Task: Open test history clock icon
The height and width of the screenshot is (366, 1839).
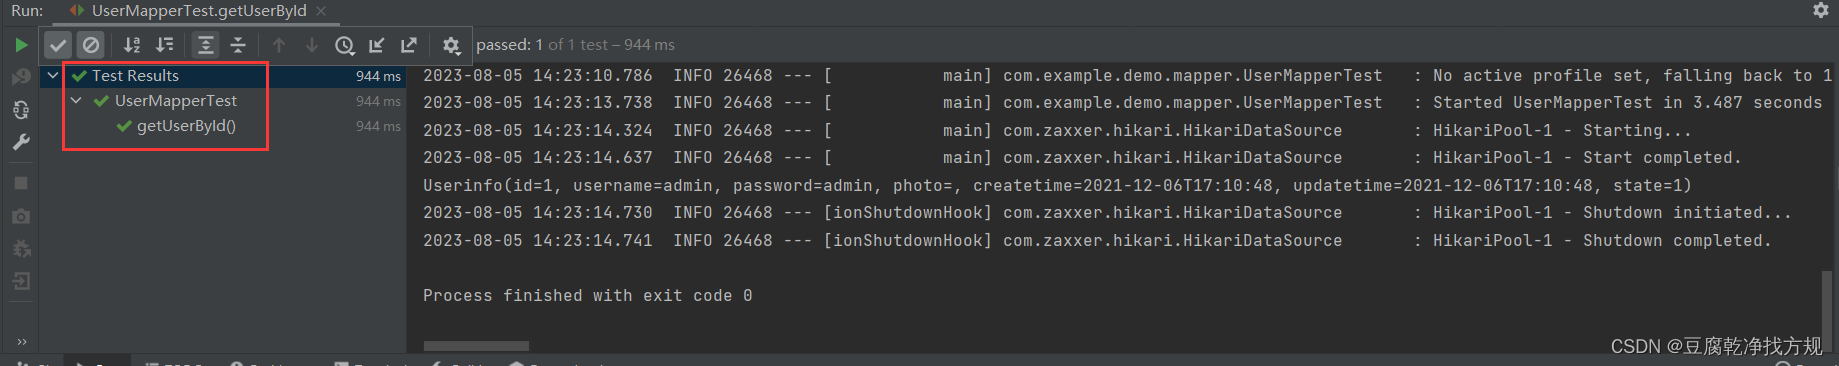Action: [x=345, y=45]
